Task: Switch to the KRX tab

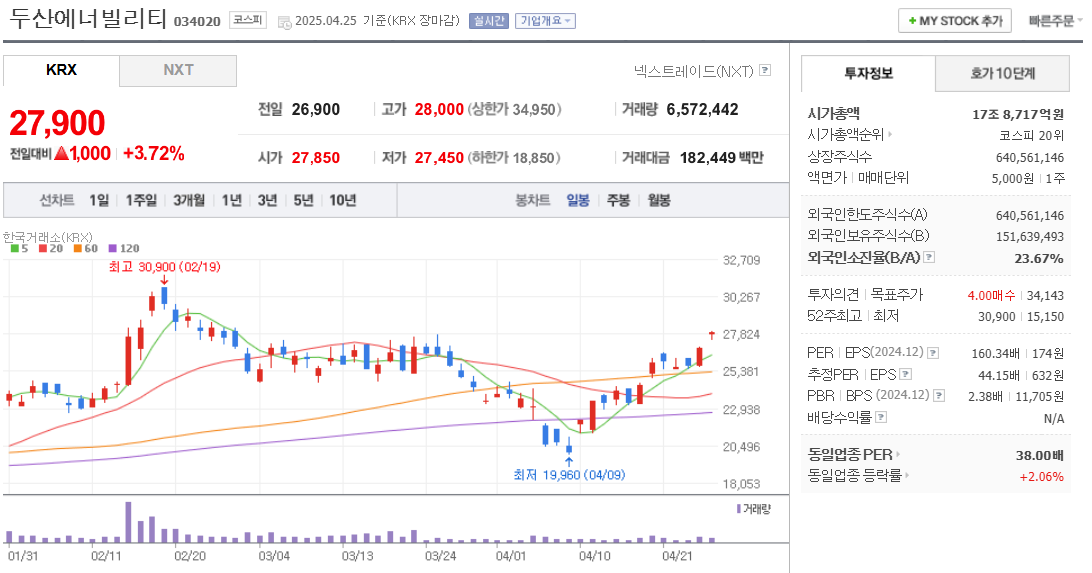Action: pos(61,70)
